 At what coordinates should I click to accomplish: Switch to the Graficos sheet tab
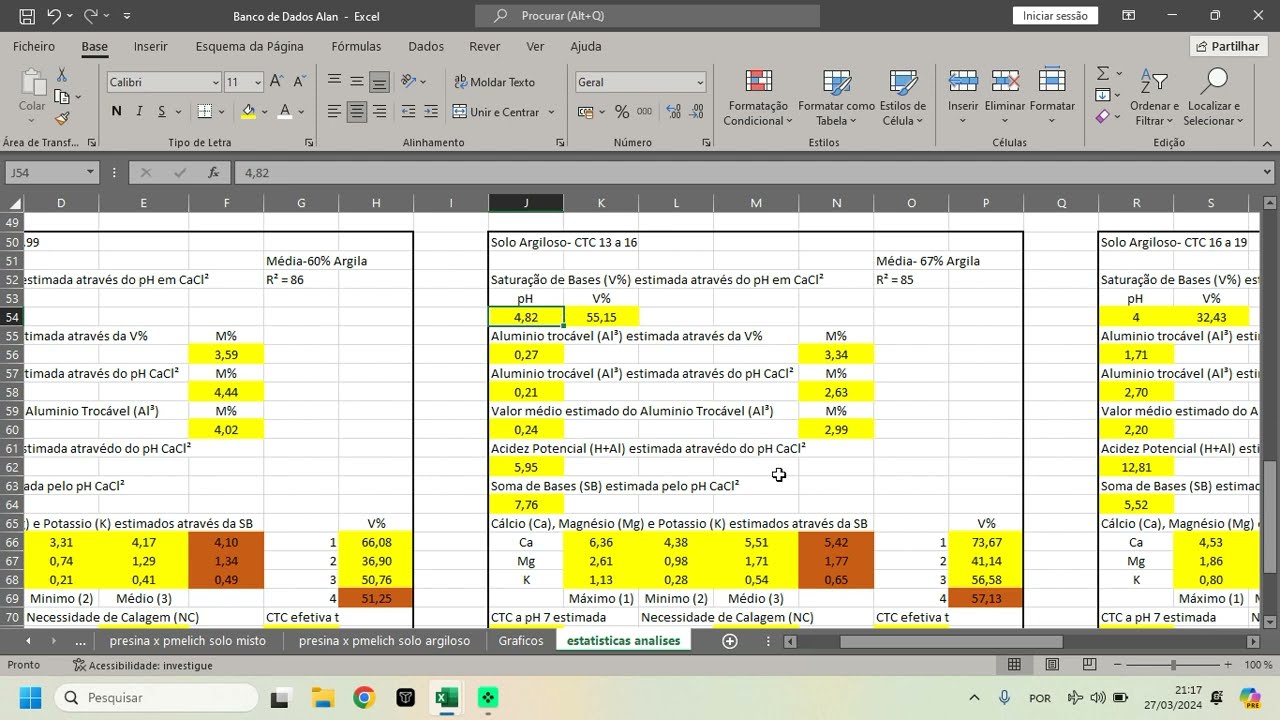point(521,641)
